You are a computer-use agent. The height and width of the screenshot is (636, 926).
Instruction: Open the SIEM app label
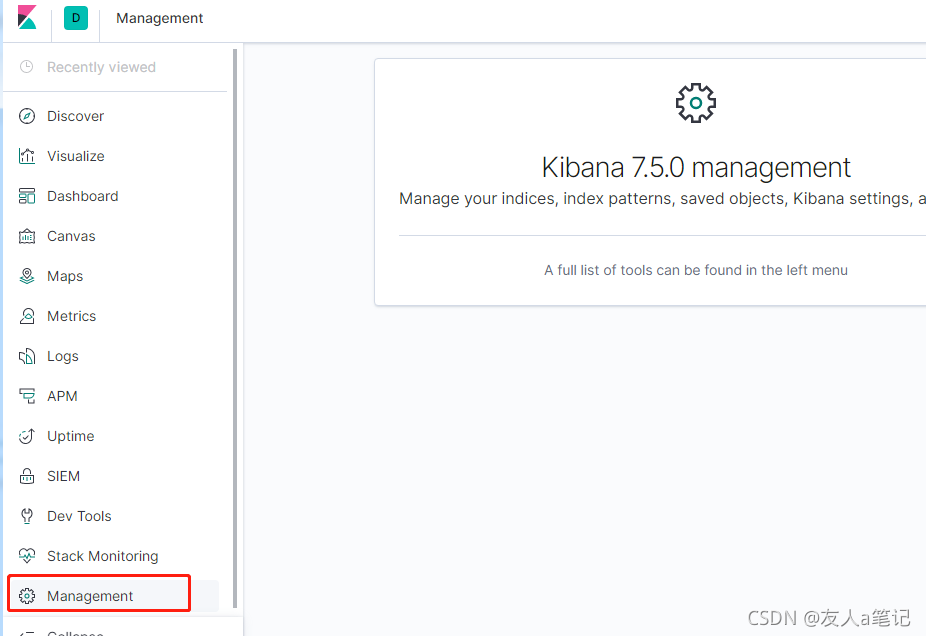tap(63, 476)
